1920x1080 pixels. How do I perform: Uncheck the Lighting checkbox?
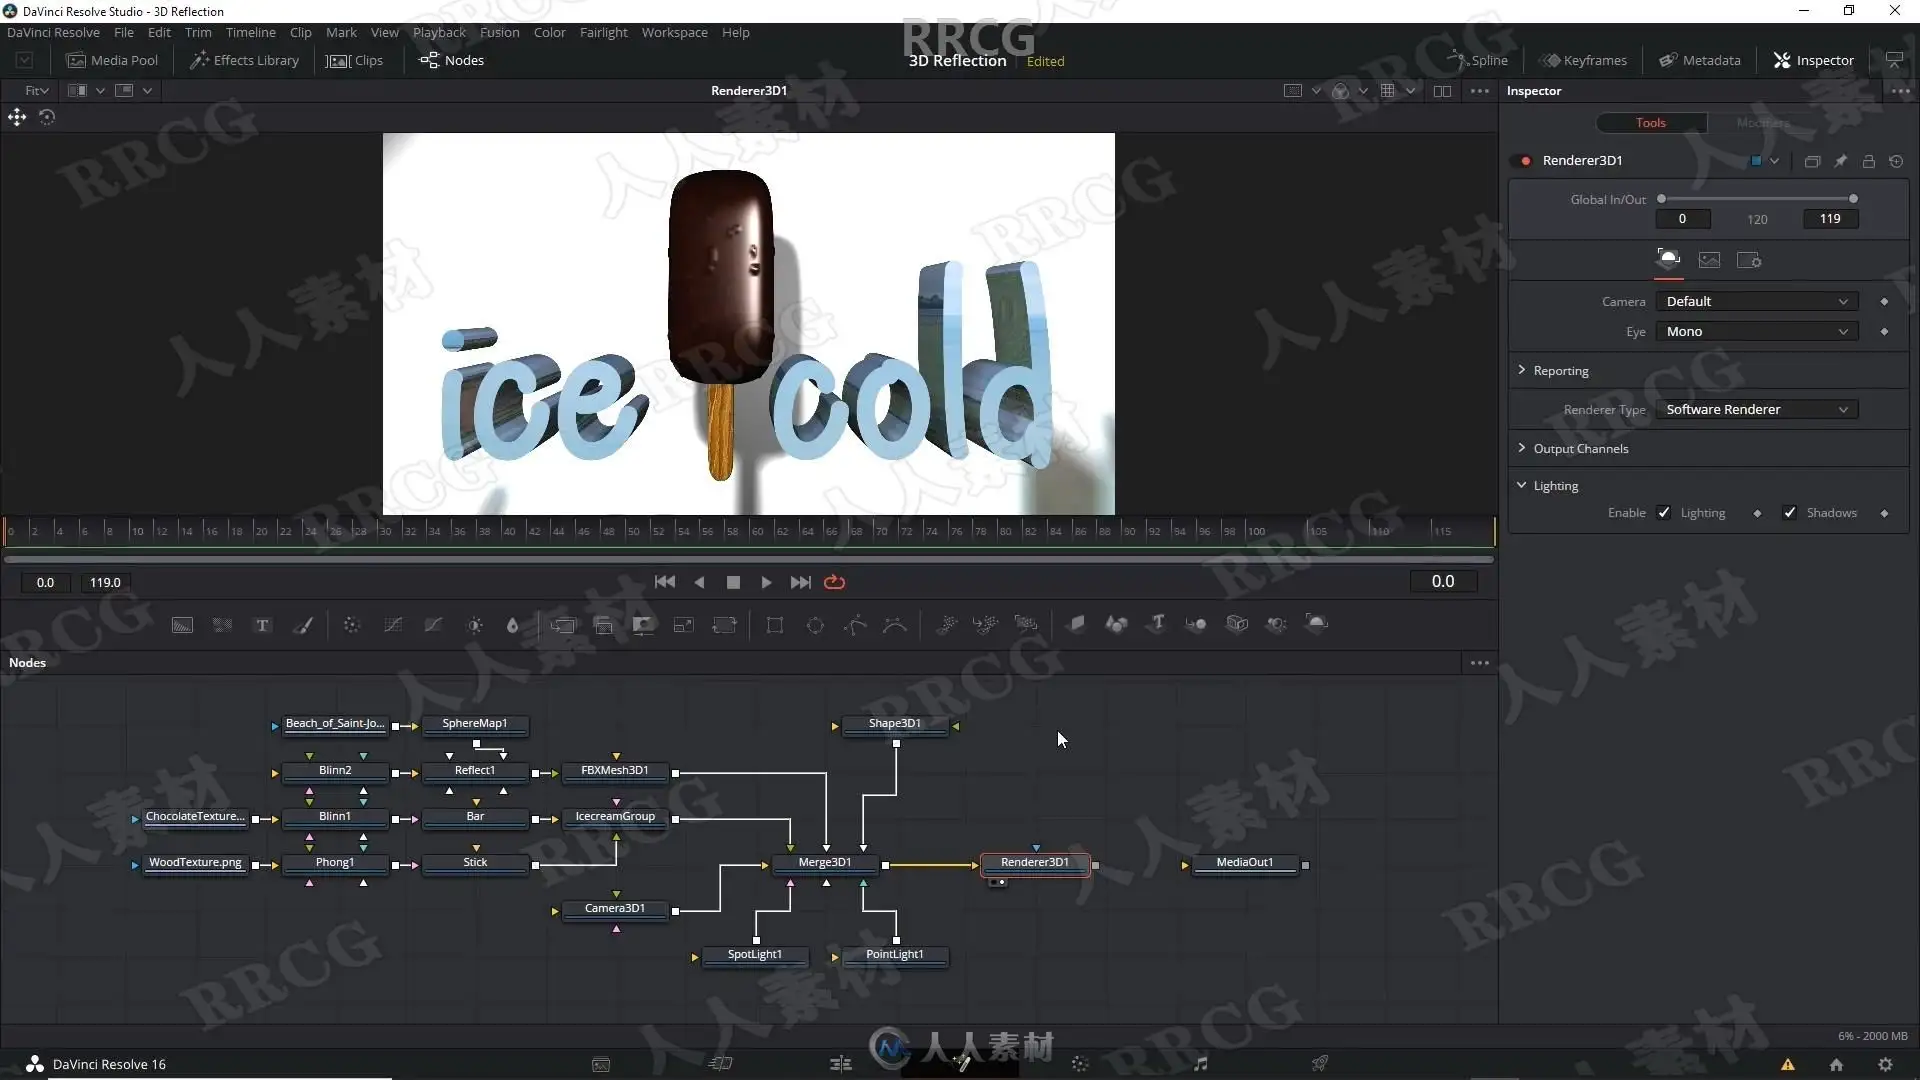pyautogui.click(x=1664, y=513)
